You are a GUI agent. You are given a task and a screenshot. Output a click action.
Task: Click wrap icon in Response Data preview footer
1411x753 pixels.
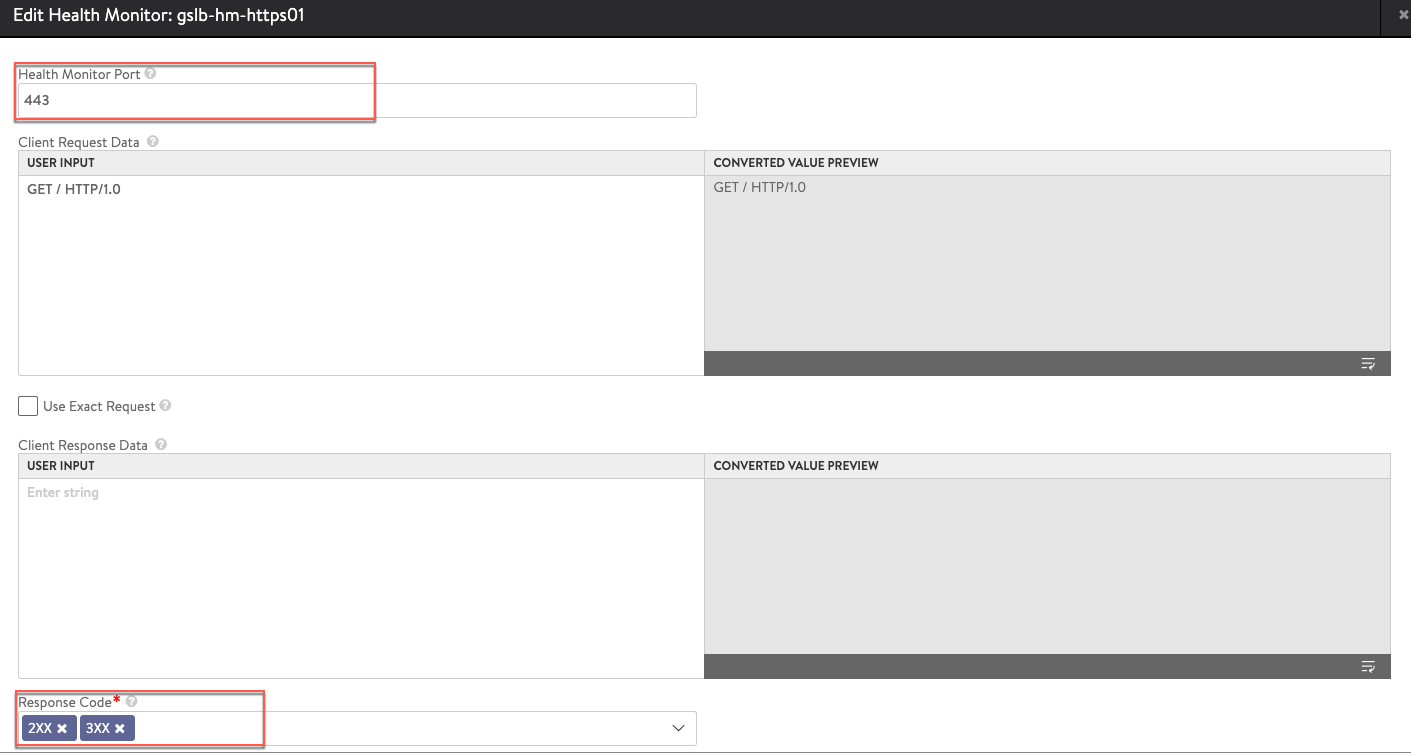(x=1368, y=667)
